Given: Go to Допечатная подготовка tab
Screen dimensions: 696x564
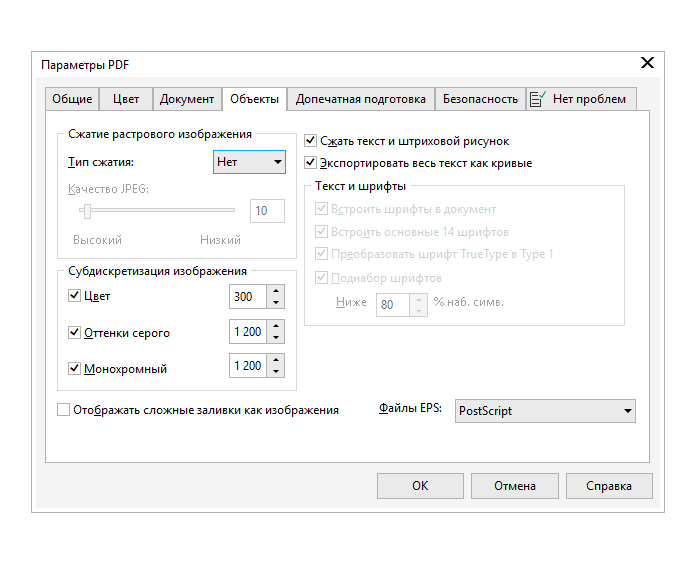Looking at the screenshot, I should tap(361, 99).
